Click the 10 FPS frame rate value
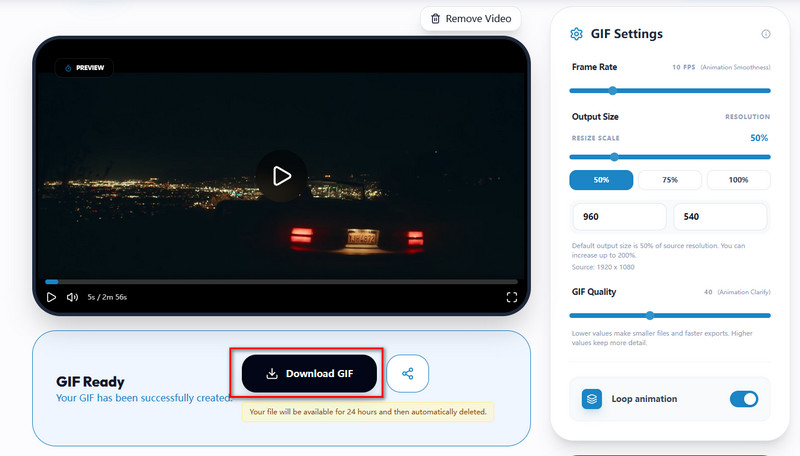Viewport: 800px width, 456px height. tap(684, 67)
